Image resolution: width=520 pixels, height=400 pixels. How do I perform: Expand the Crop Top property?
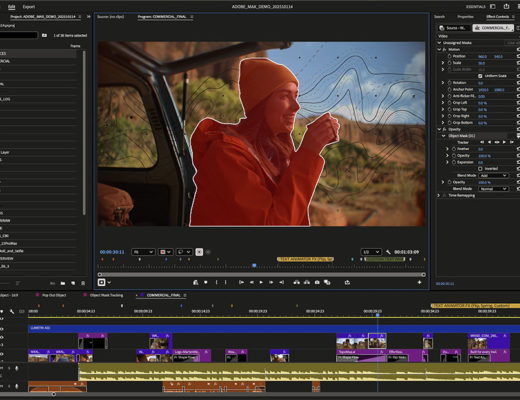tap(443, 109)
